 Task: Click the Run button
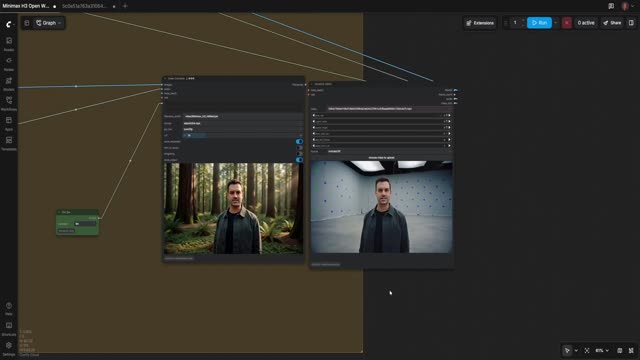click(539, 23)
